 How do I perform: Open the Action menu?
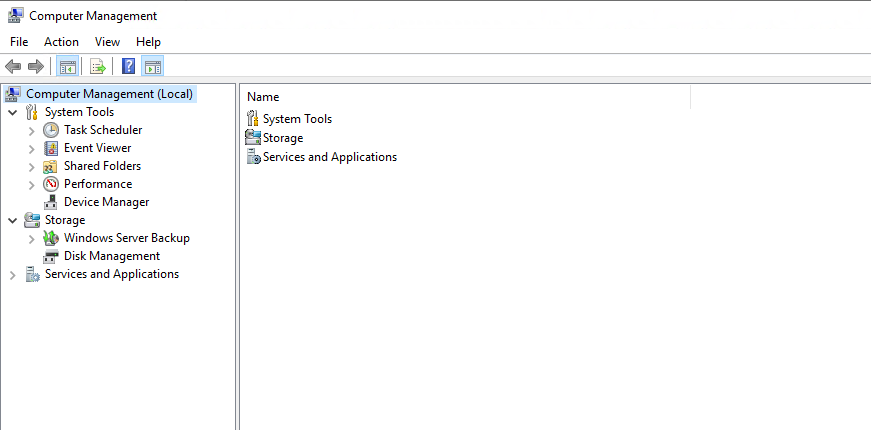coord(62,42)
